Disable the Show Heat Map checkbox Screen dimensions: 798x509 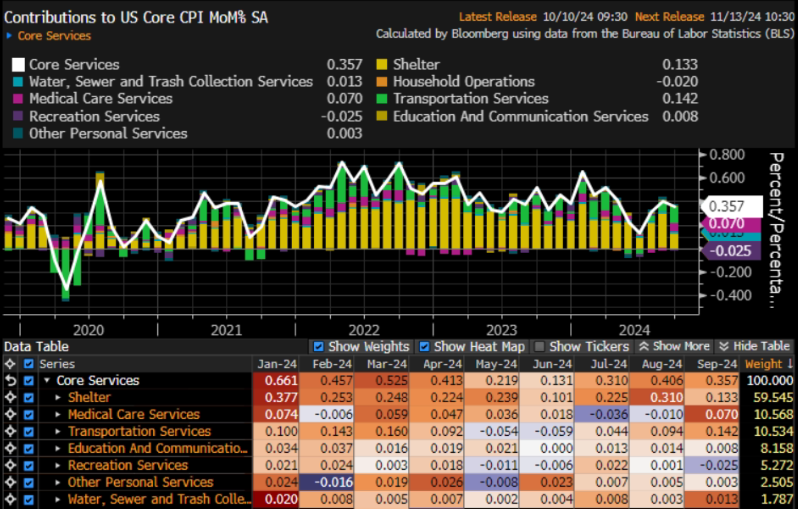coord(426,347)
